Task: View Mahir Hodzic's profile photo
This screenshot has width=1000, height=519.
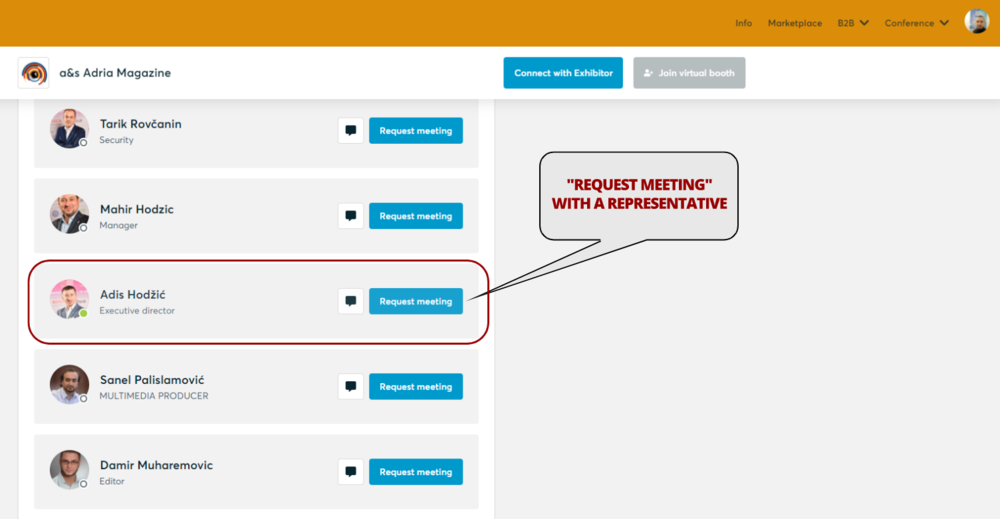Action: [x=69, y=214]
